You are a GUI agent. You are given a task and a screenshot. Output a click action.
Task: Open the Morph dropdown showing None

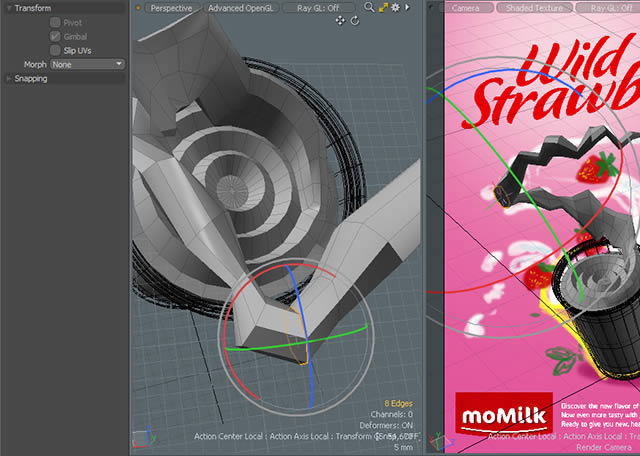tap(87, 64)
